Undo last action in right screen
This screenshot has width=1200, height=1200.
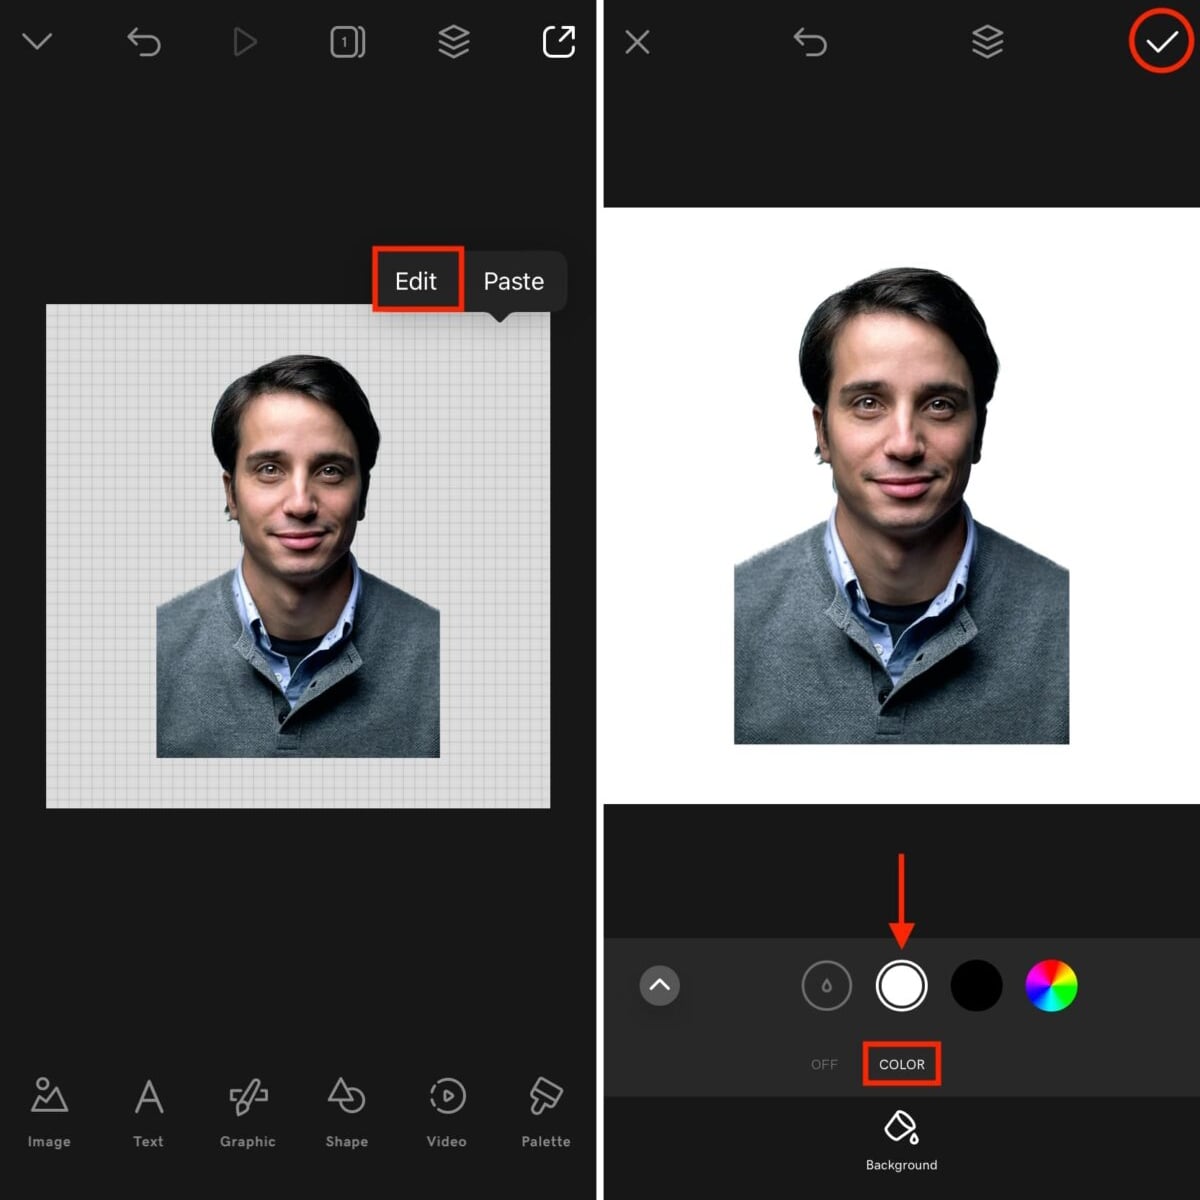(x=810, y=42)
